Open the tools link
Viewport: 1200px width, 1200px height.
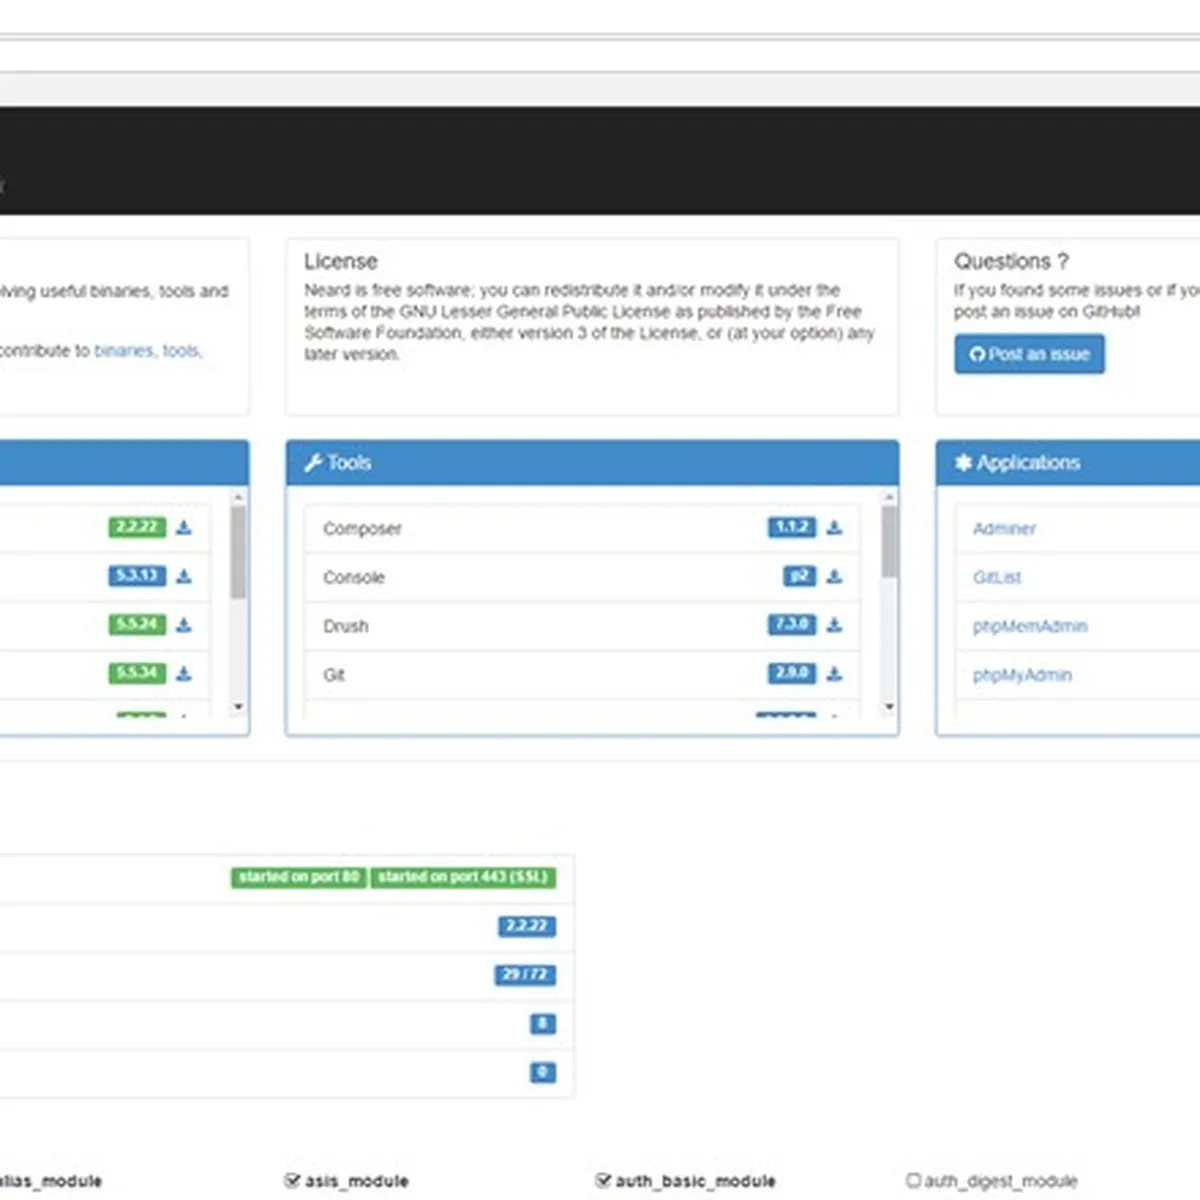tap(181, 351)
